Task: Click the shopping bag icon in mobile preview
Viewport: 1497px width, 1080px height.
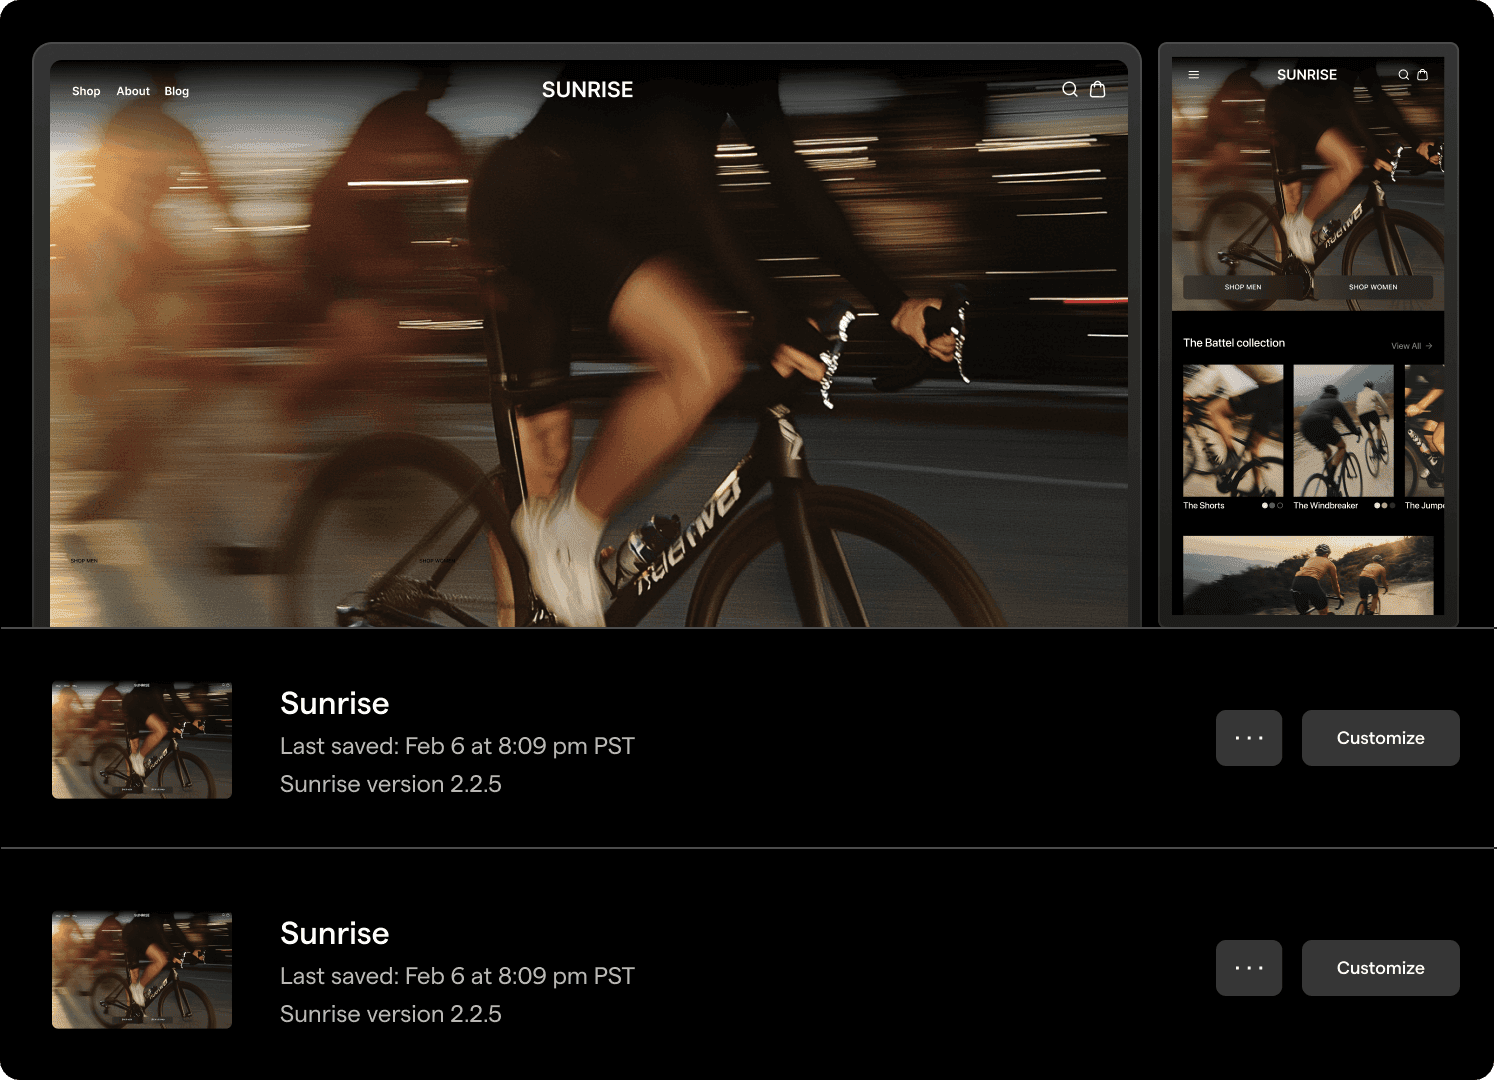Action: [1422, 75]
